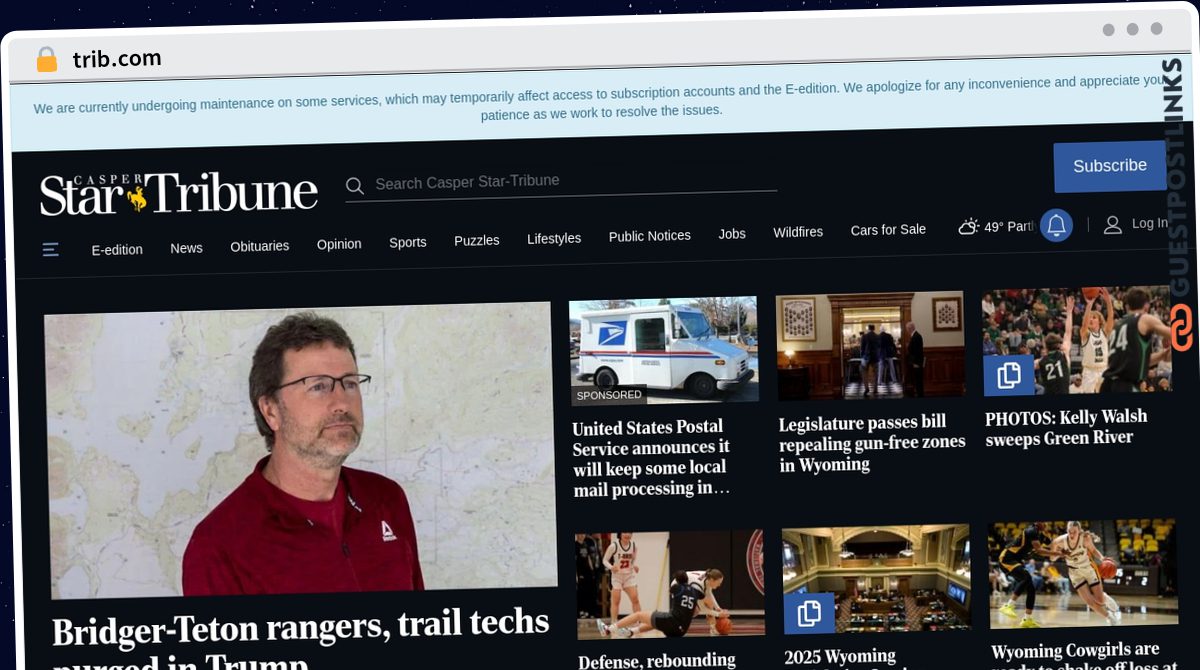
Task: Open the legislature doorway photo
Action: pos(870,346)
